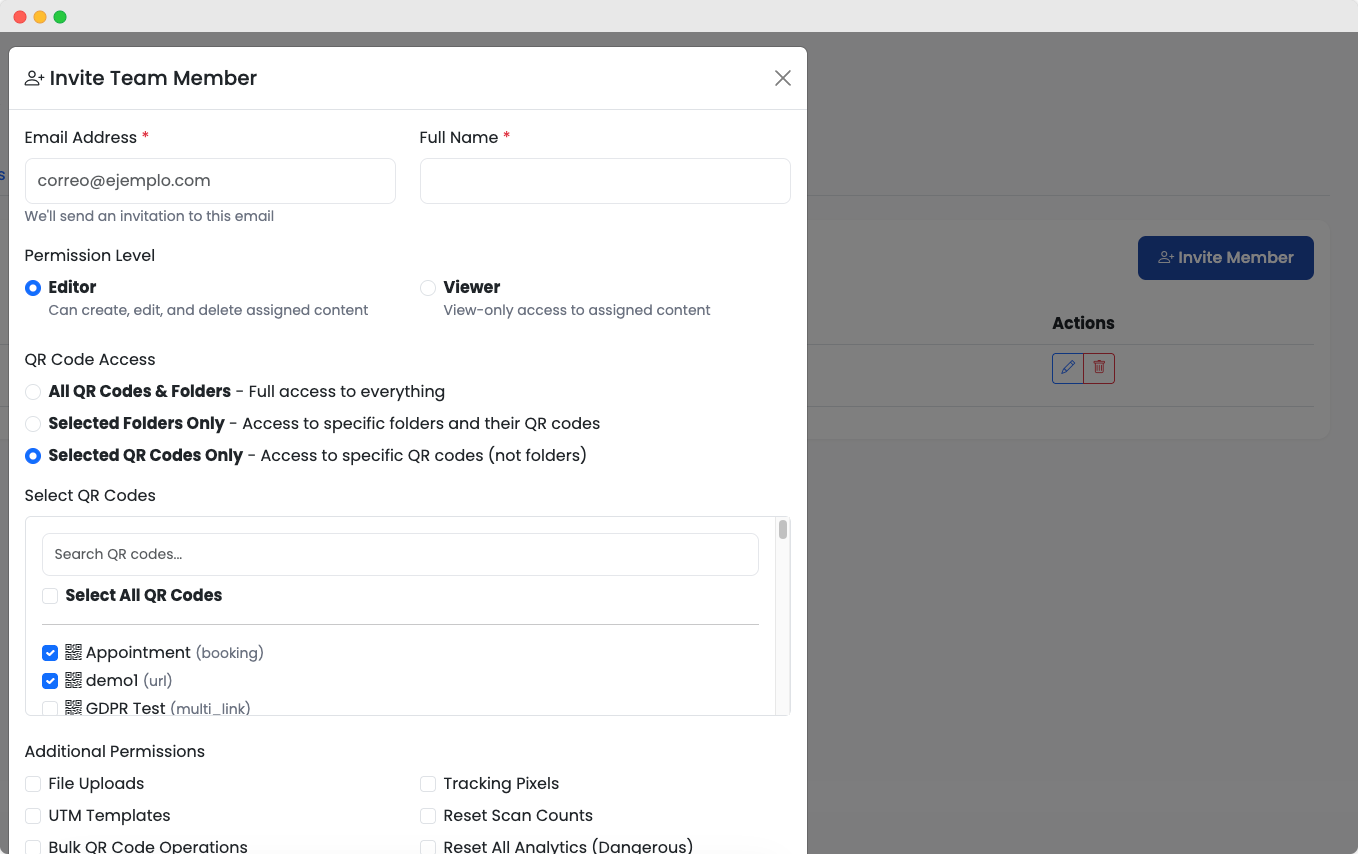Enable File Uploads permission

[x=33, y=784]
